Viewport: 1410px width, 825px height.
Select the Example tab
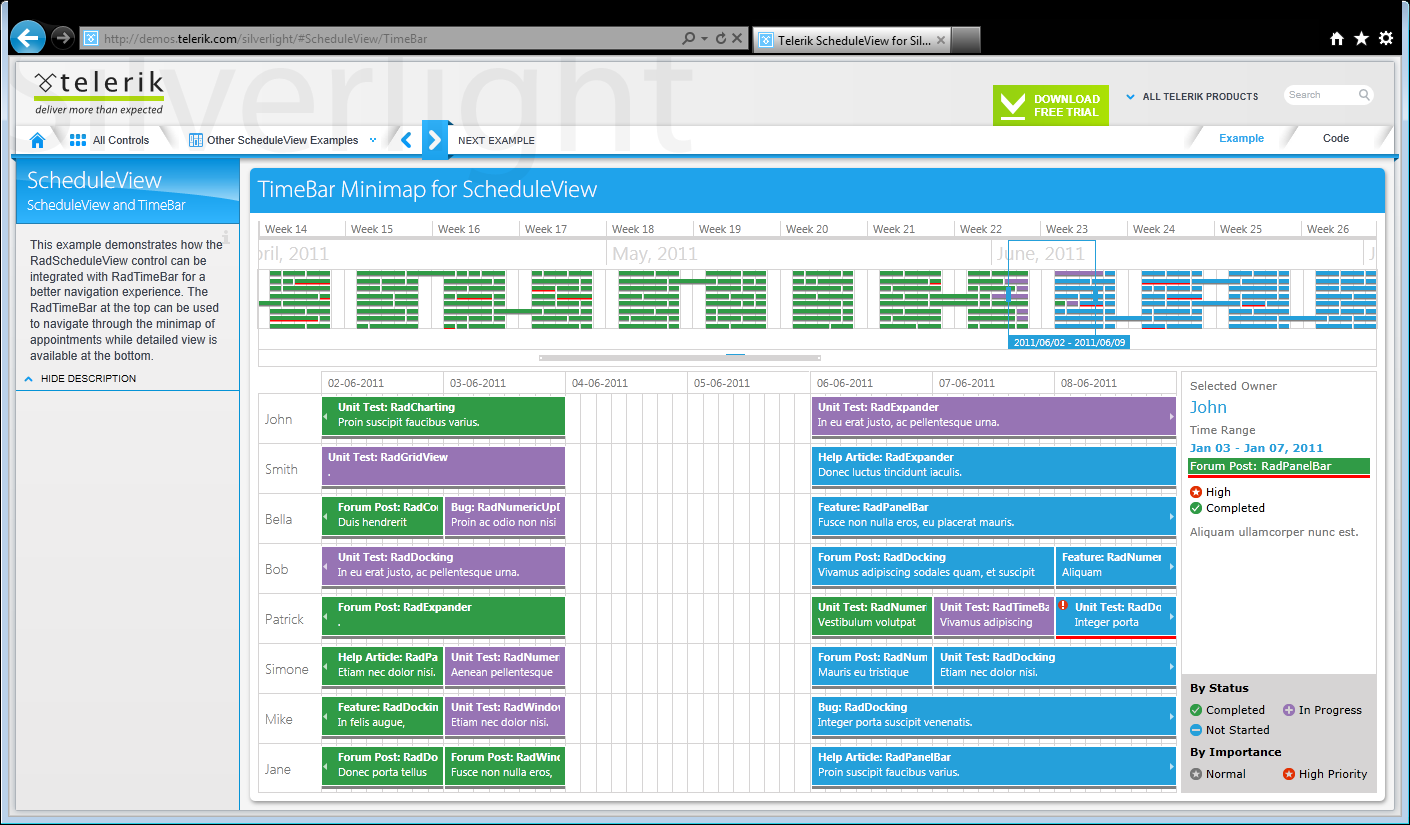tap(1241, 139)
